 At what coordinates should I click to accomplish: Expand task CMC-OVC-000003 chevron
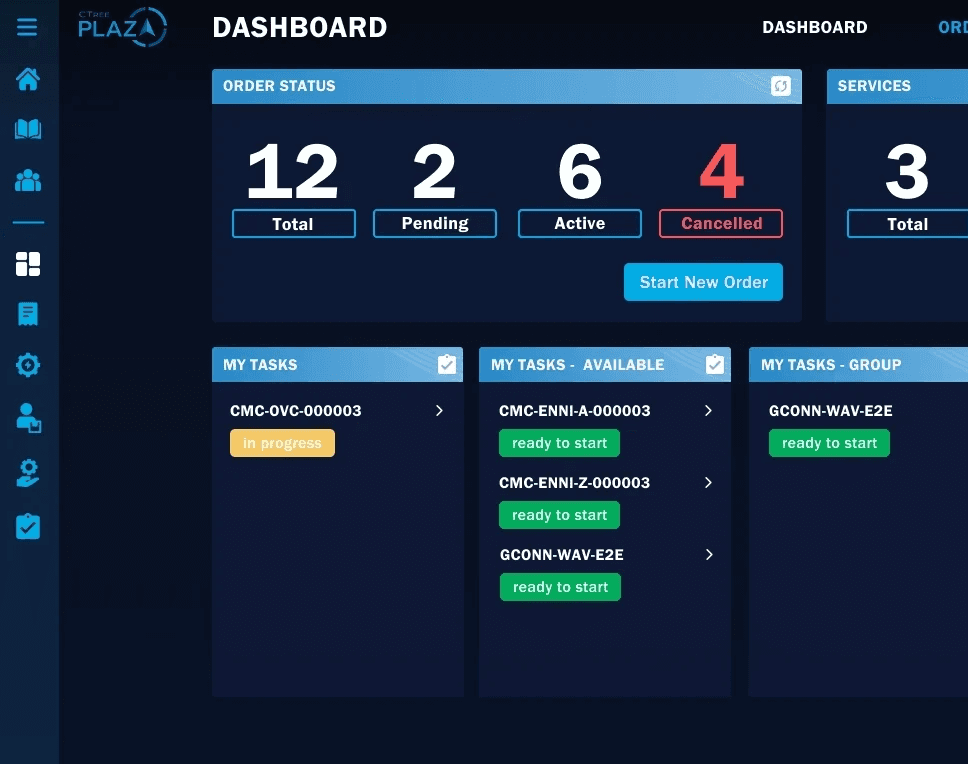pos(439,410)
